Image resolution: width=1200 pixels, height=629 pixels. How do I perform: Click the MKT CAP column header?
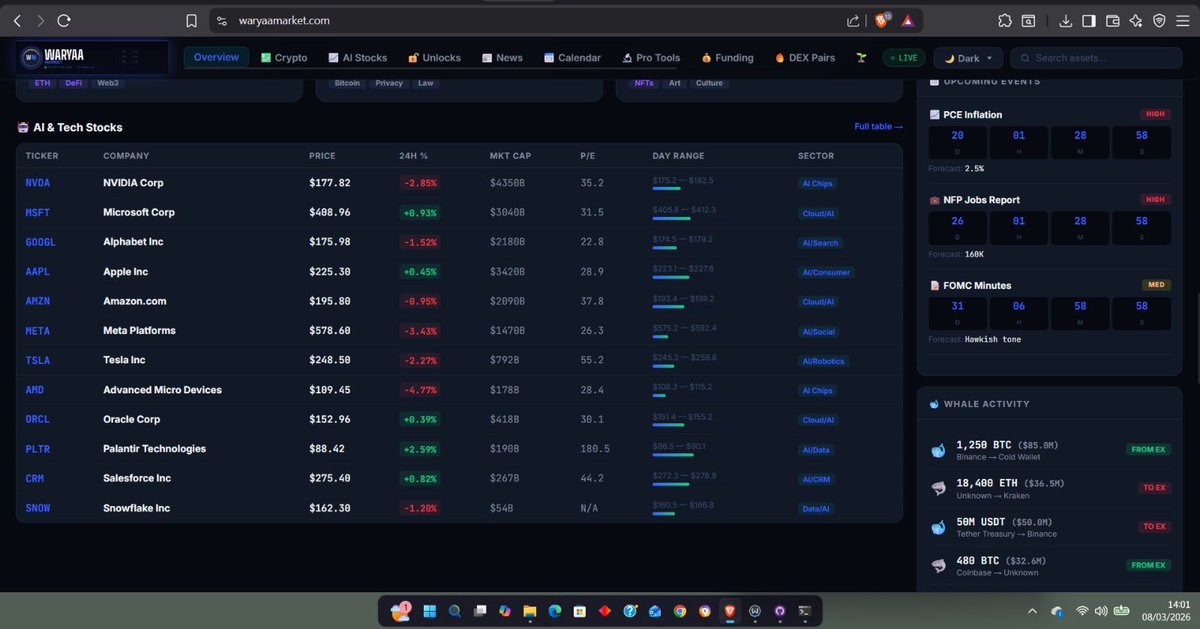[x=508, y=156]
